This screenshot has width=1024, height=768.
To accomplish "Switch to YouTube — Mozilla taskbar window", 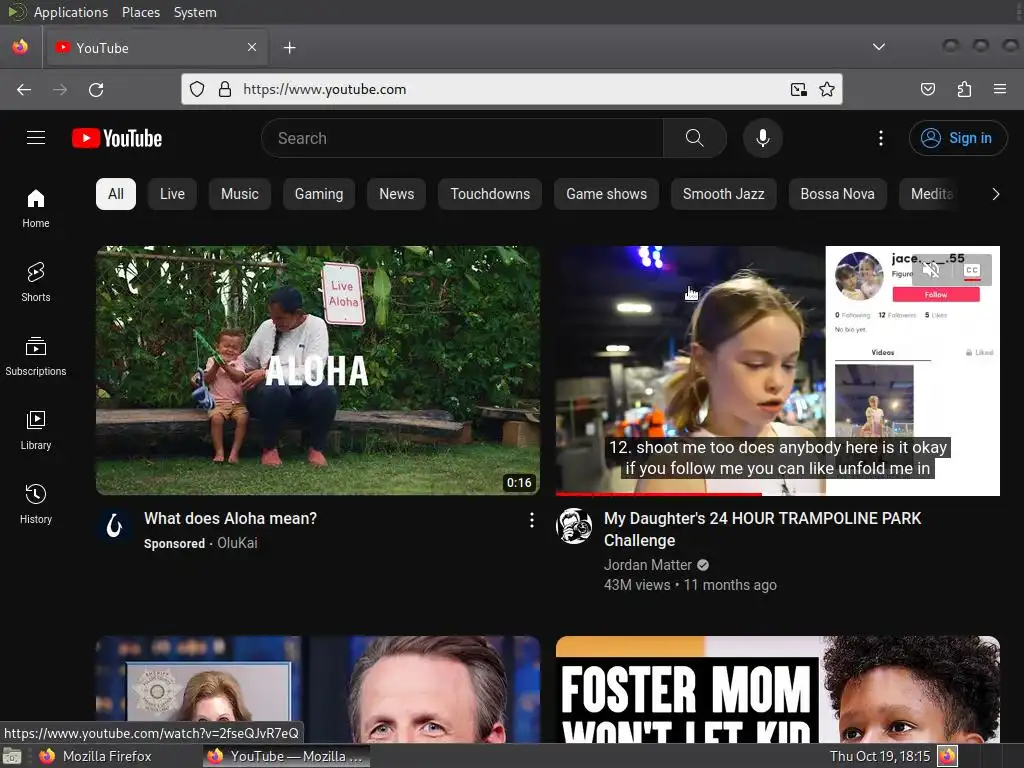I will (285, 756).
